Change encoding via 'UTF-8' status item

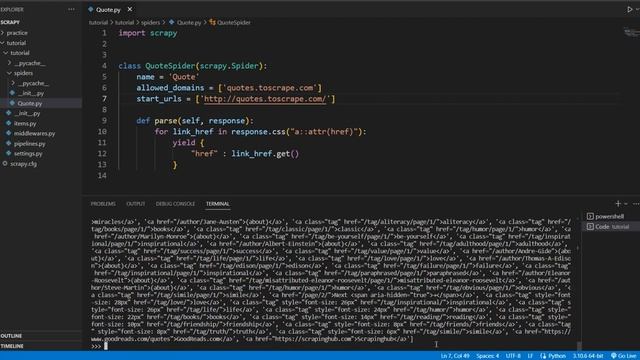pos(513,356)
